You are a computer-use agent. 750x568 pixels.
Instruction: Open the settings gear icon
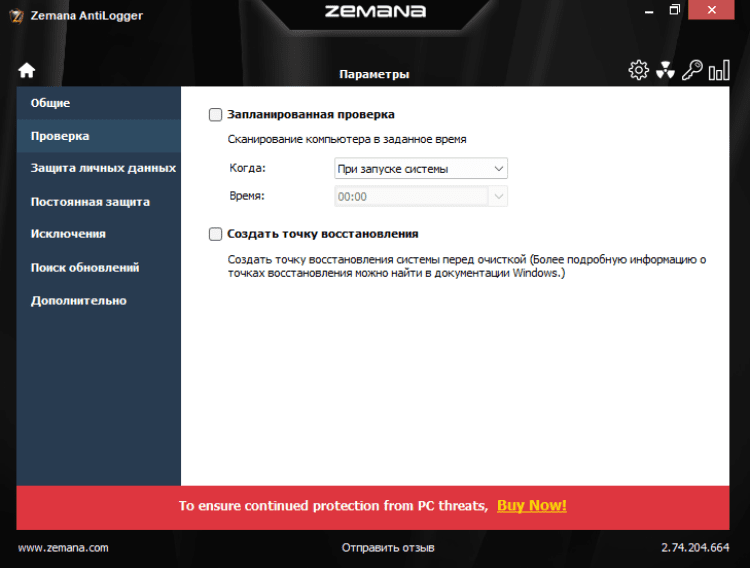click(639, 70)
